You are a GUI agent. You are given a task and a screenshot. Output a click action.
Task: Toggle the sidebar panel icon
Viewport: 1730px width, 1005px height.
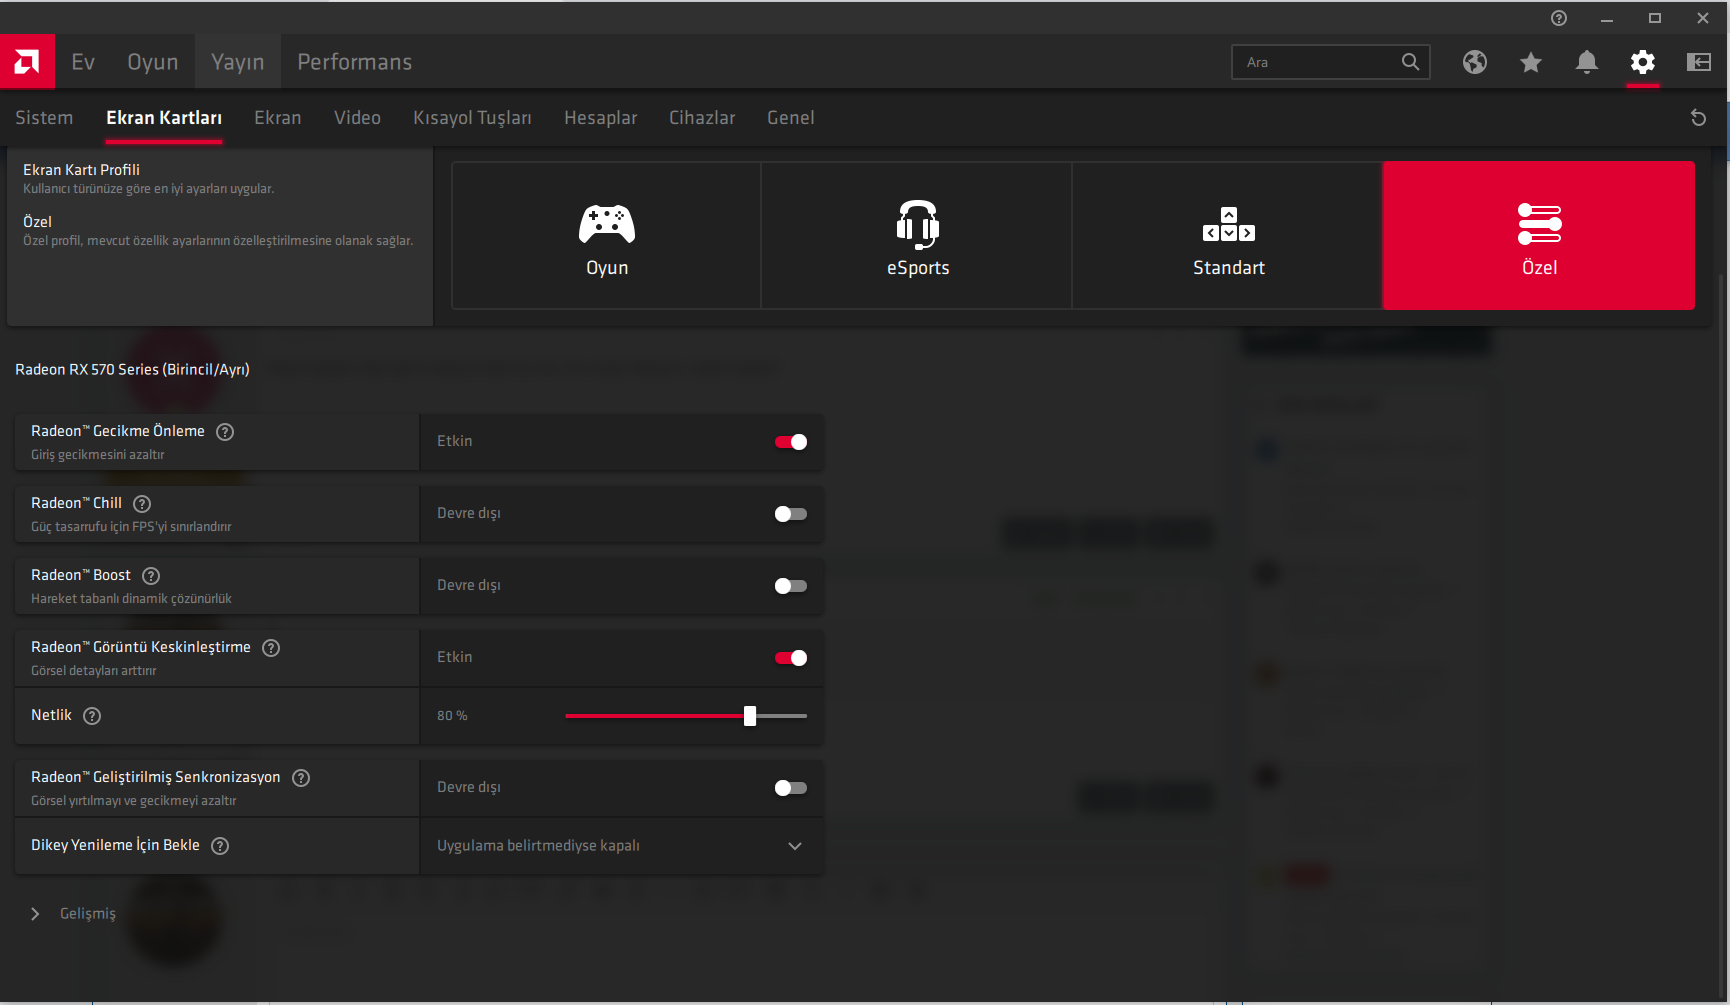pos(1698,62)
